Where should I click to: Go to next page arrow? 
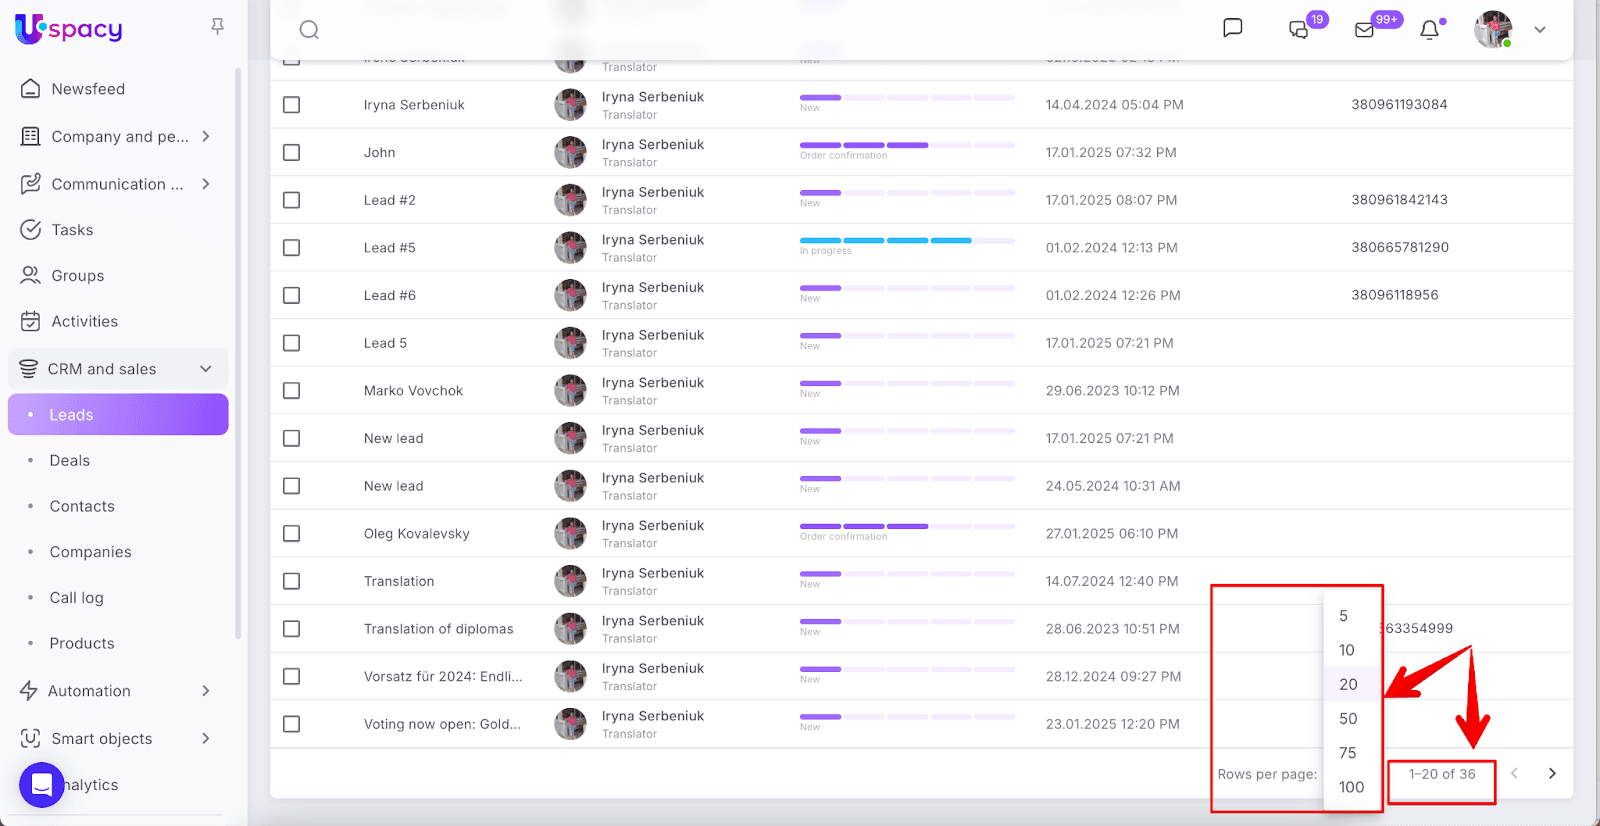[x=1552, y=773]
